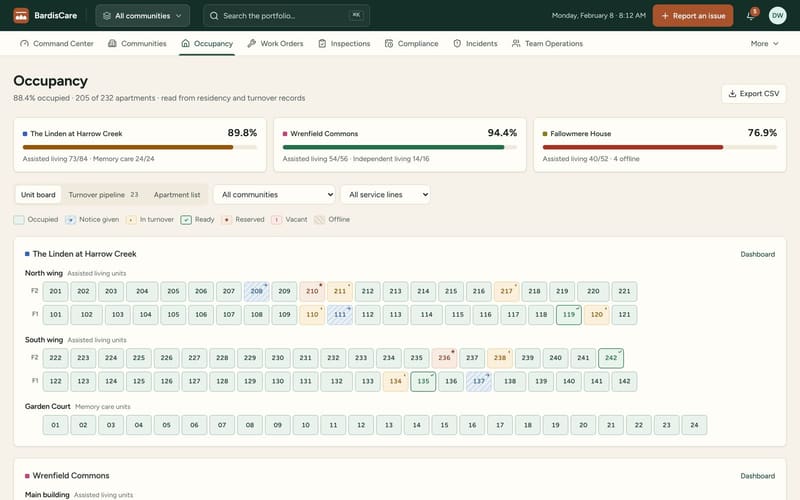Expand the More navigation menu
This screenshot has width=800, height=500.
pyautogui.click(x=764, y=43)
